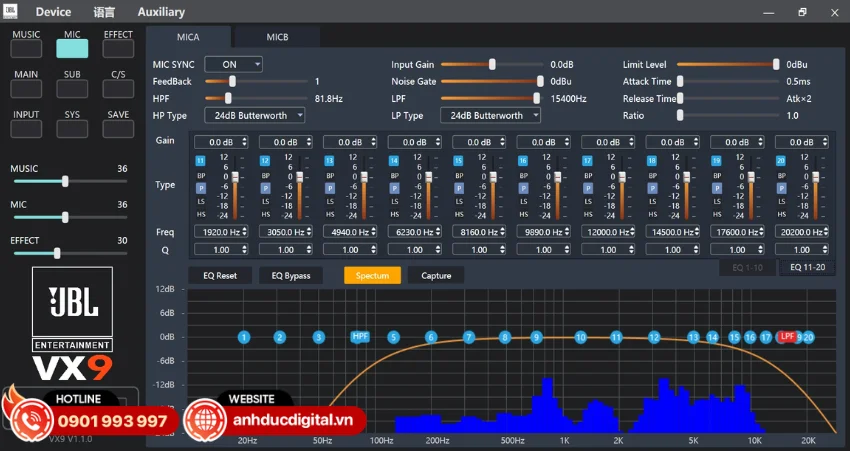Select EQ point 11 on the graph
Viewport: 850px width, 451px height.
click(616, 337)
